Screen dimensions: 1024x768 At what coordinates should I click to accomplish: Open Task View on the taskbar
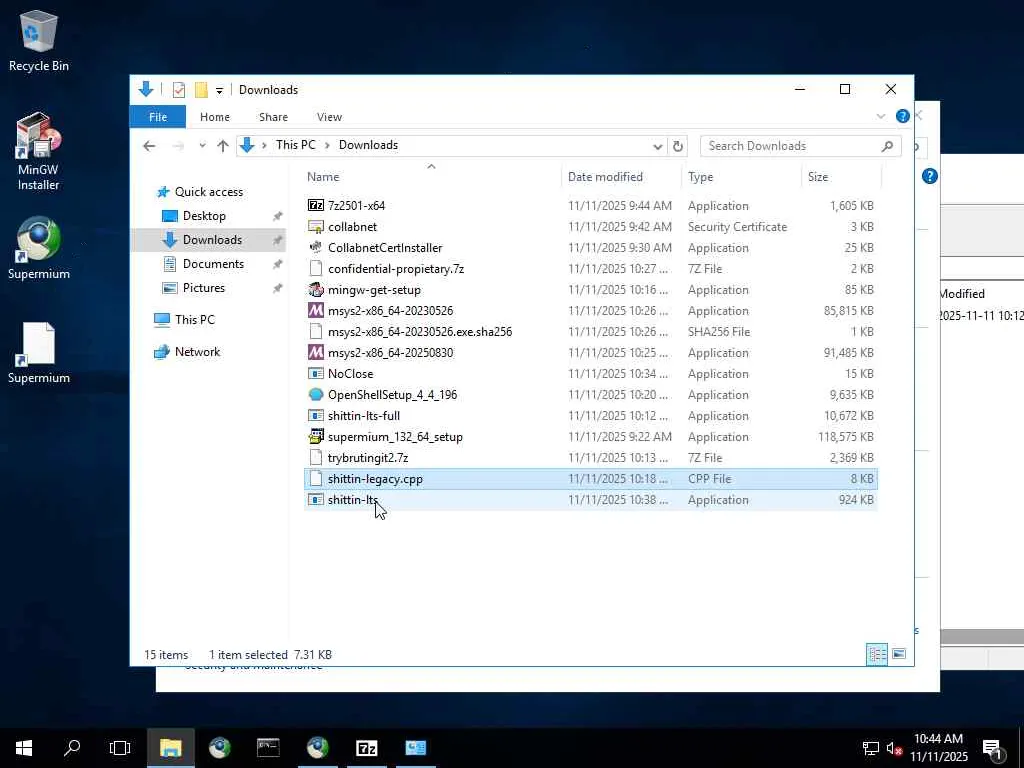(120, 748)
